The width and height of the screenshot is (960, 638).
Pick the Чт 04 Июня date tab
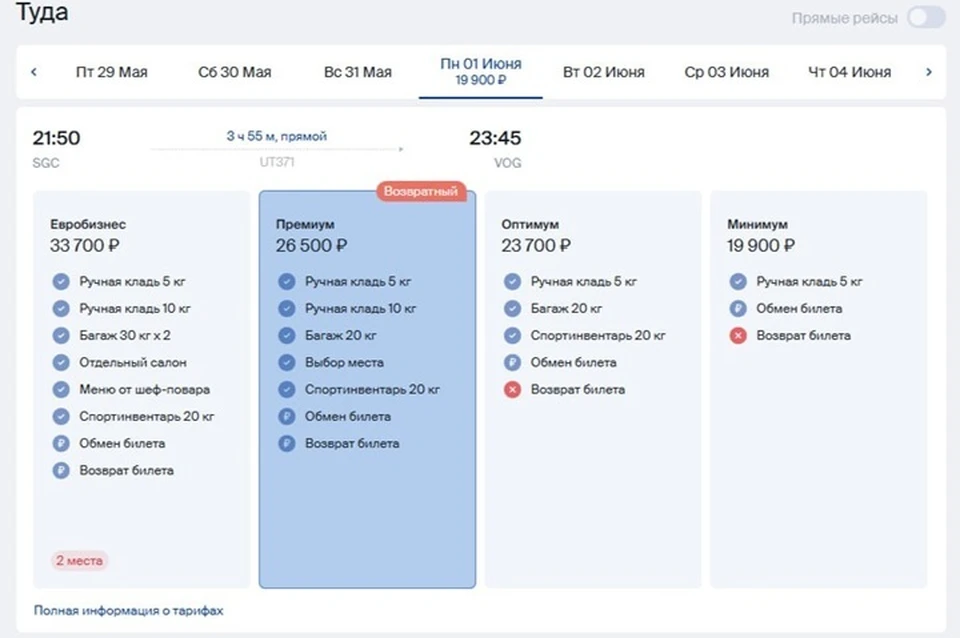pyautogui.click(x=849, y=72)
